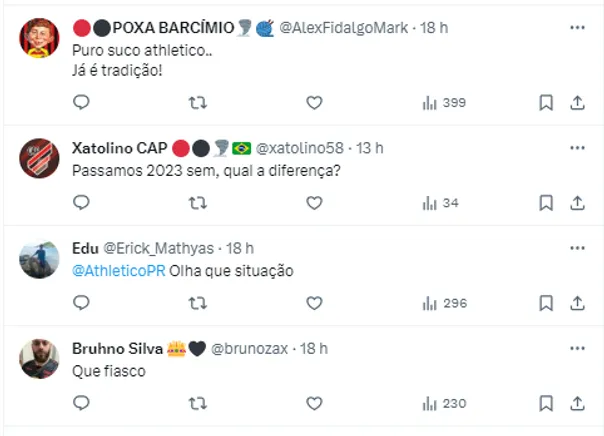Repost Edu's tweet
Viewport: 604px width, 436px height.
198,302
